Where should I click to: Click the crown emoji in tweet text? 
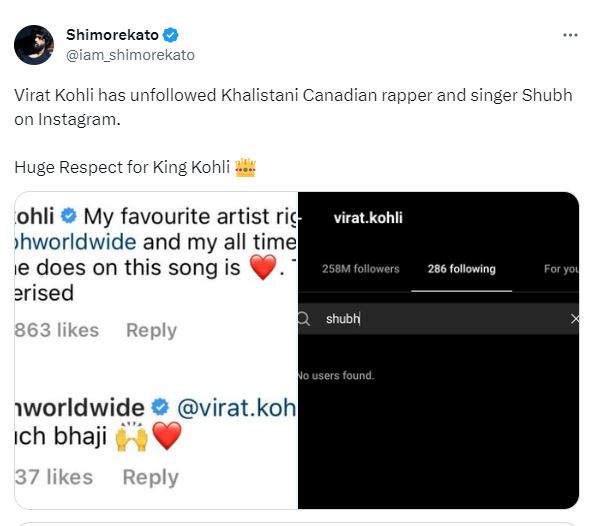point(245,167)
